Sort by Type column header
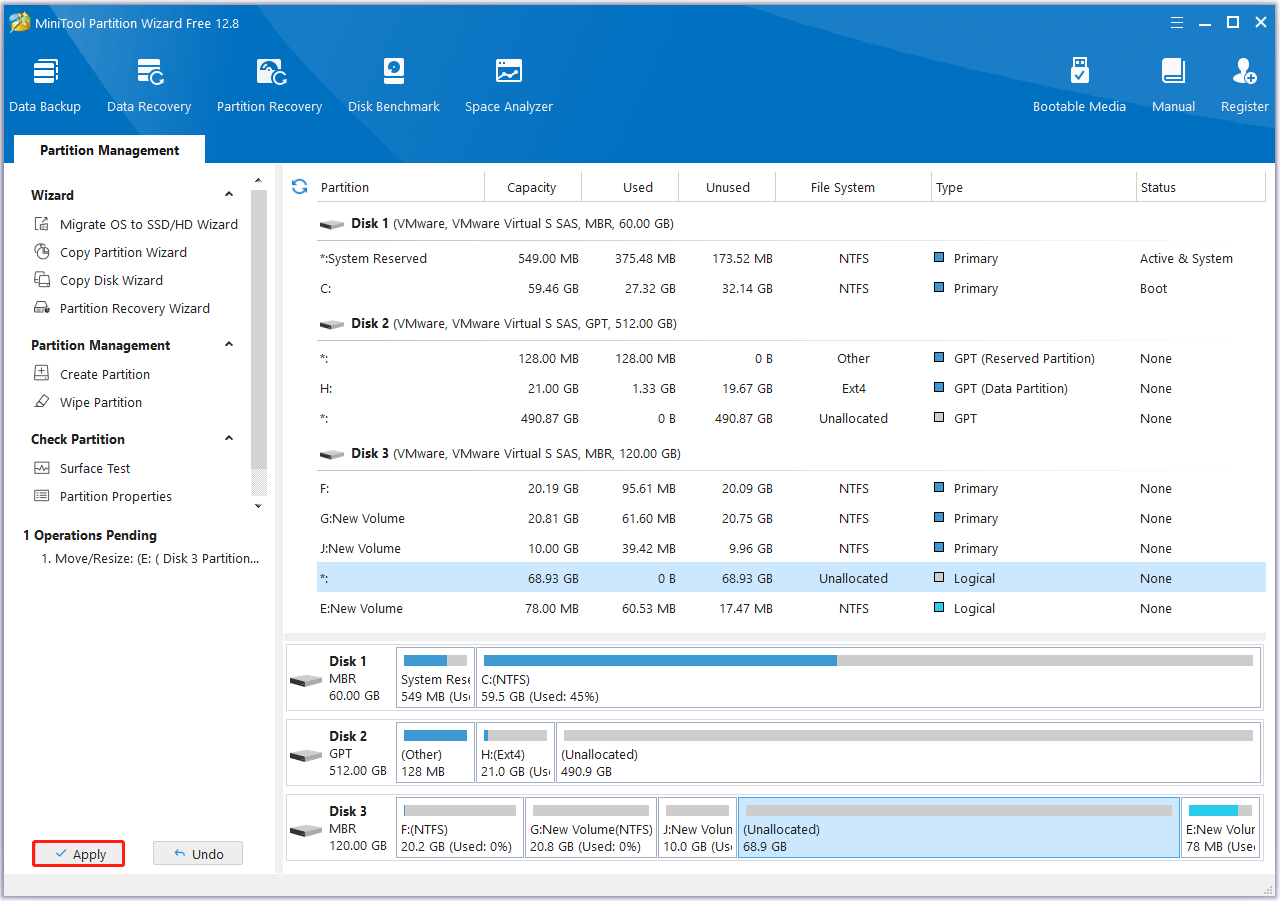 point(1034,187)
